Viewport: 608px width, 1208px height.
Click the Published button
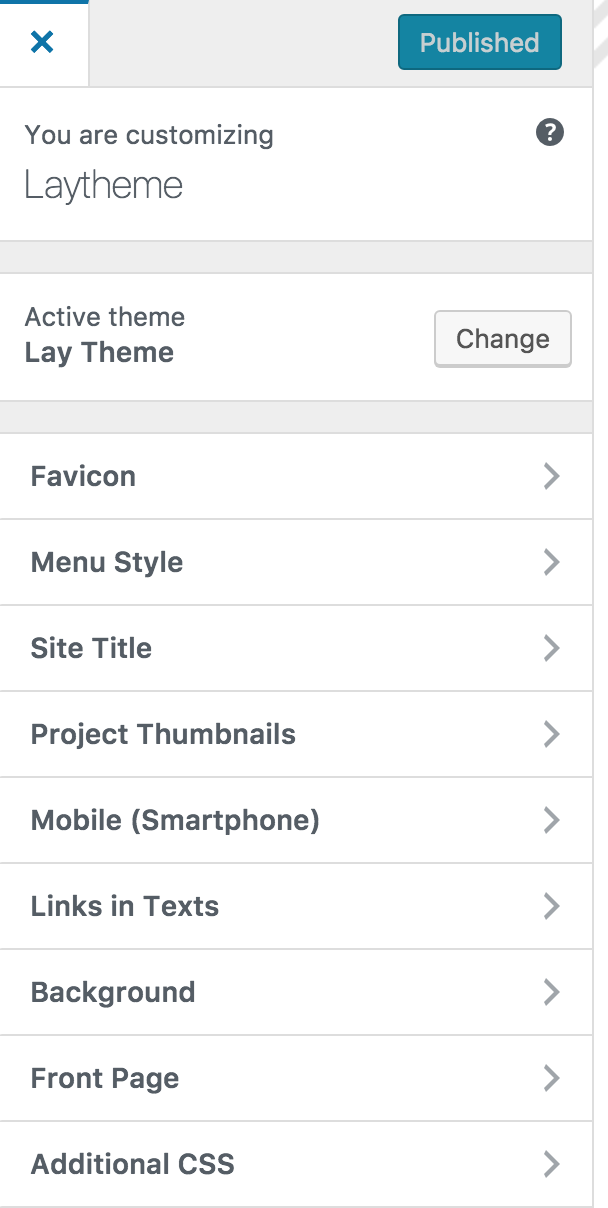tap(479, 42)
